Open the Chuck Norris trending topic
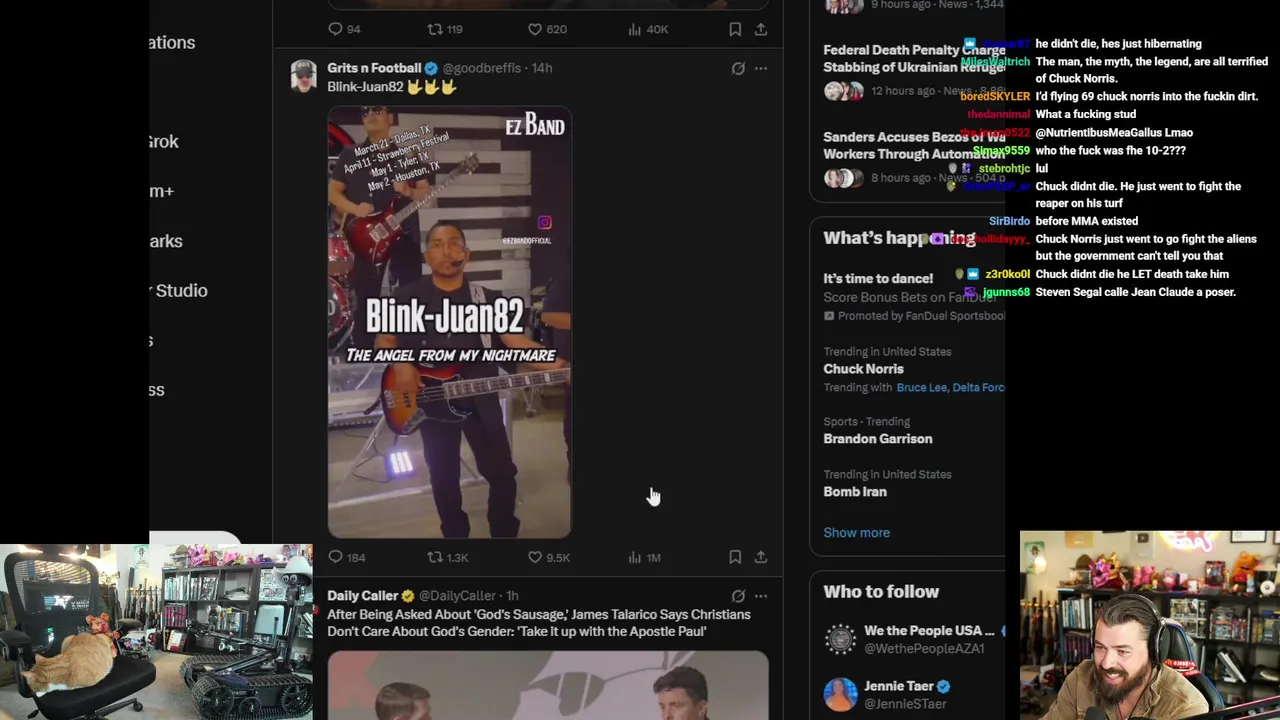 (863, 369)
